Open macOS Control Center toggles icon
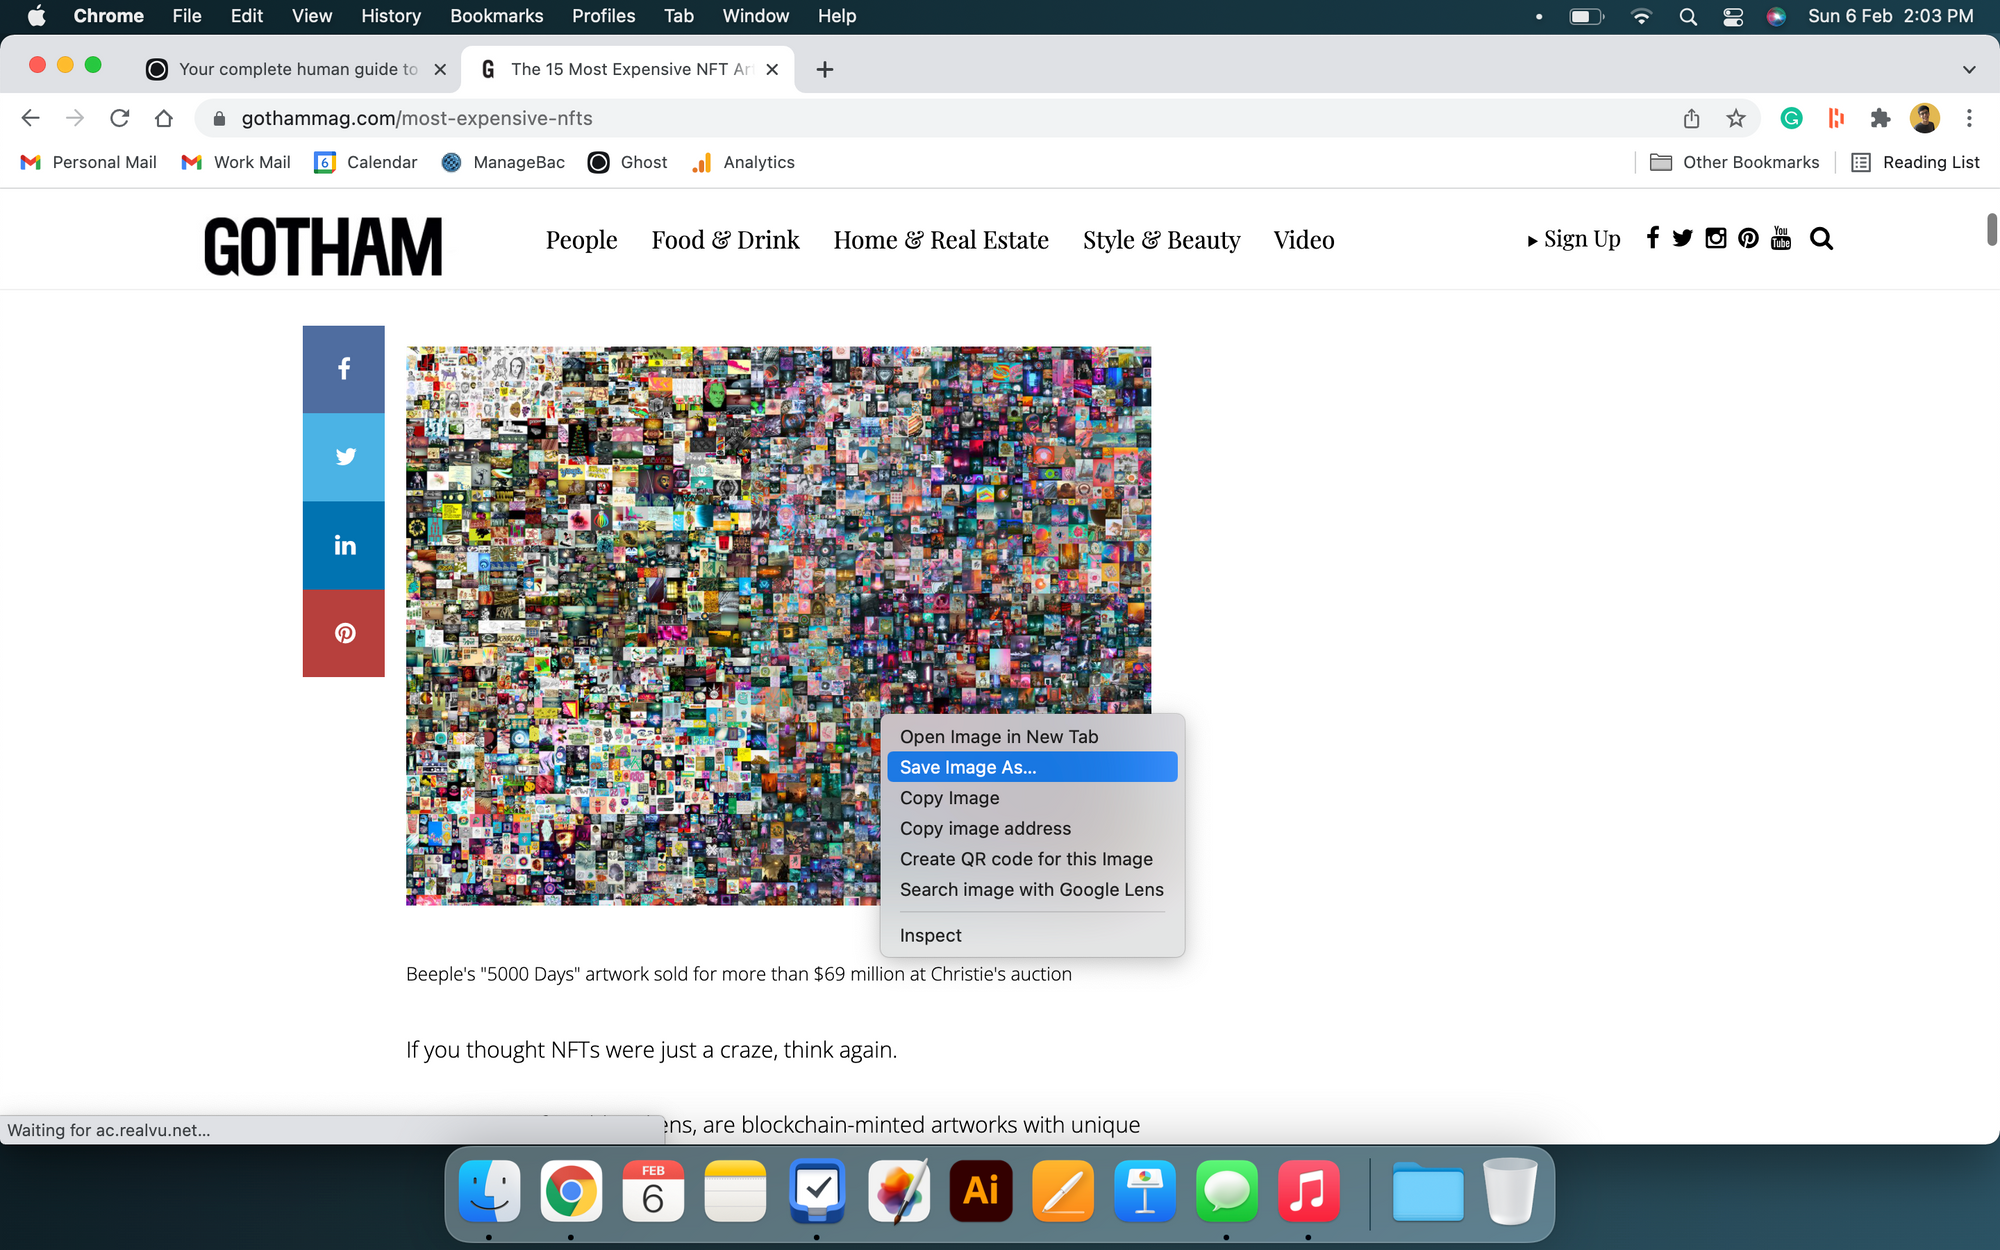Viewport: 2000px width, 1250px height. 1733,16
